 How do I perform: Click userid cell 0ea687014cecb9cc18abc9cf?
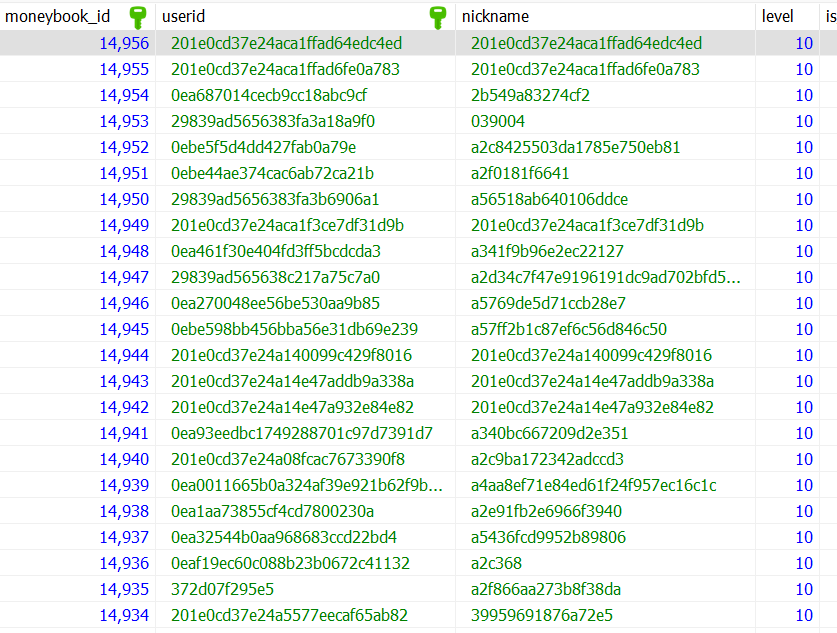click(269, 95)
